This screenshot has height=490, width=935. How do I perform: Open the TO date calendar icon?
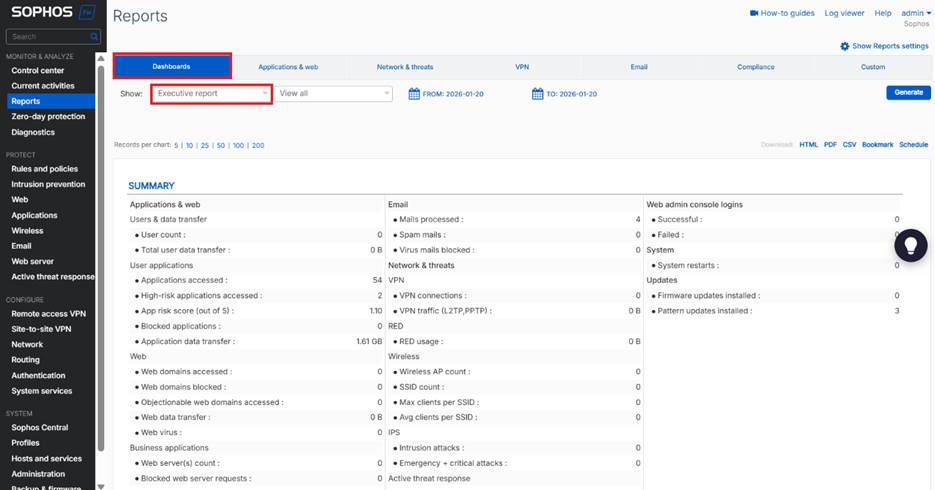(x=538, y=93)
